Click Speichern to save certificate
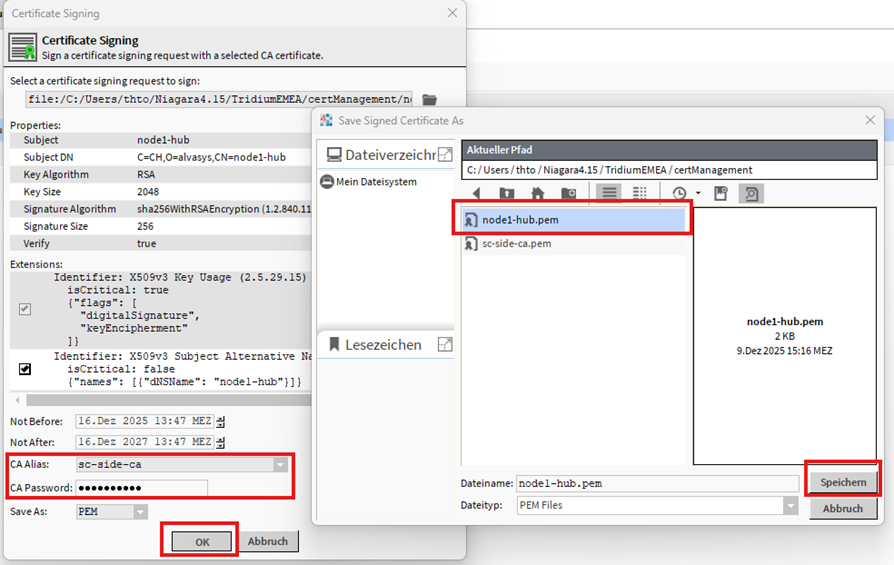The width and height of the screenshot is (894, 565). point(843,482)
